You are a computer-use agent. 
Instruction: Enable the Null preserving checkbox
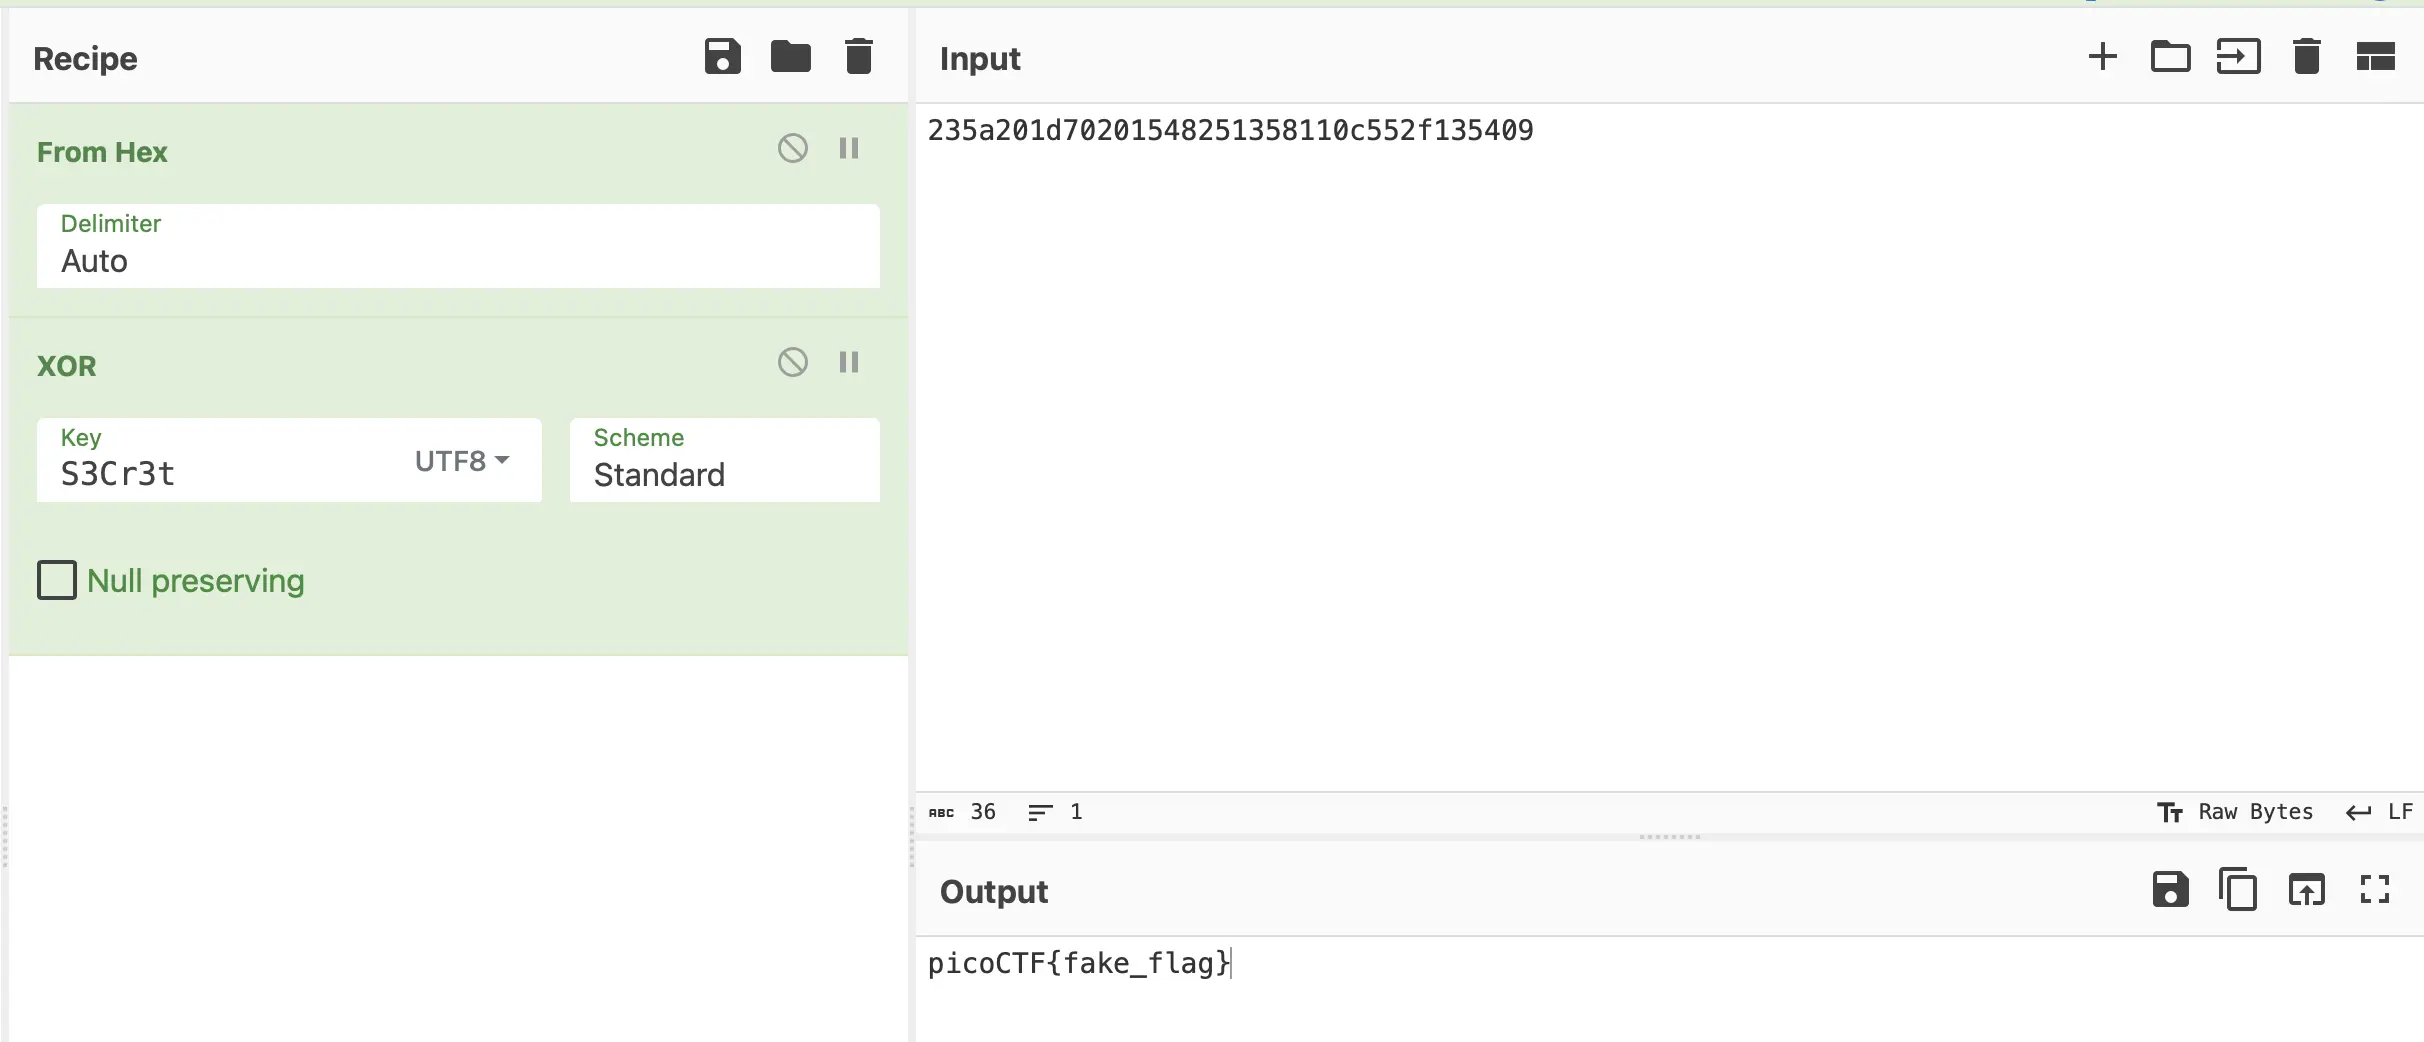coord(57,580)
